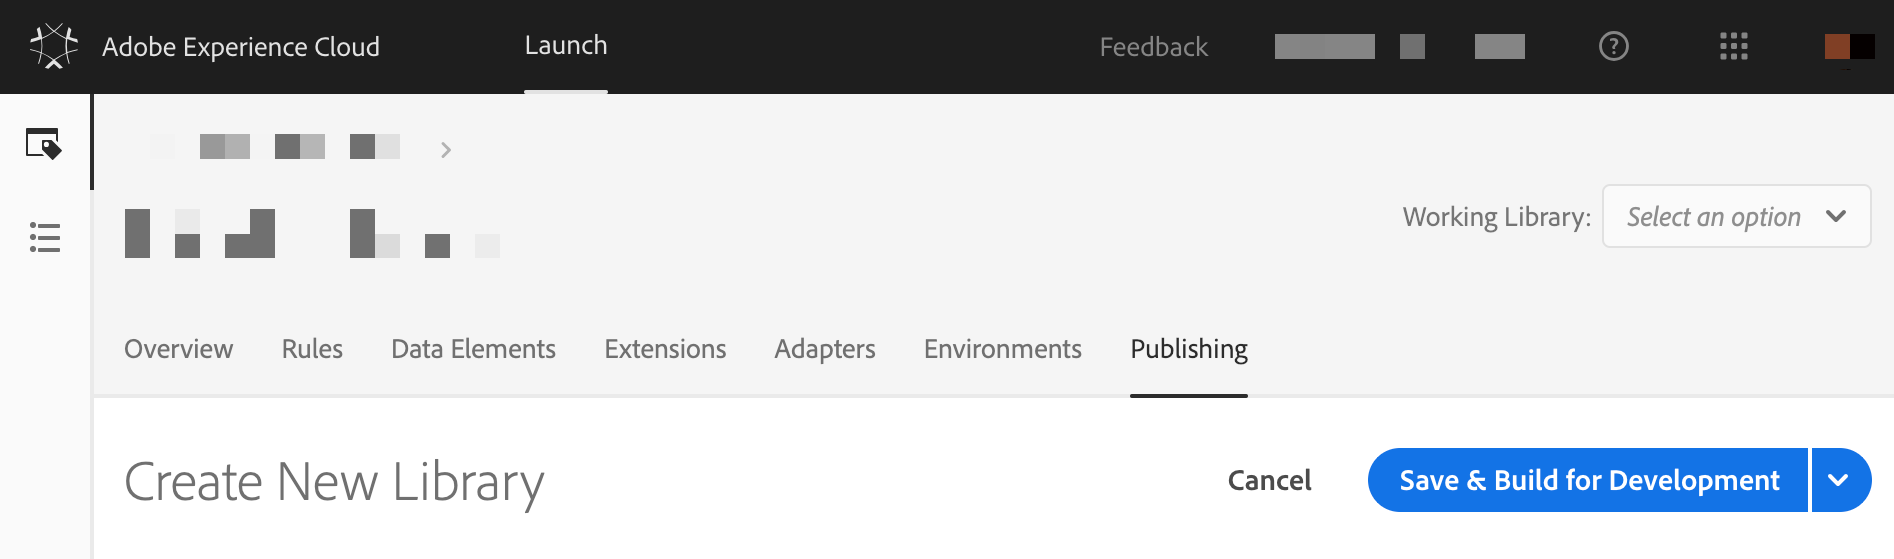Click the Adobe Experience Cloud logo icon
Screen dimensions: 1894x559
pos(53,46)
